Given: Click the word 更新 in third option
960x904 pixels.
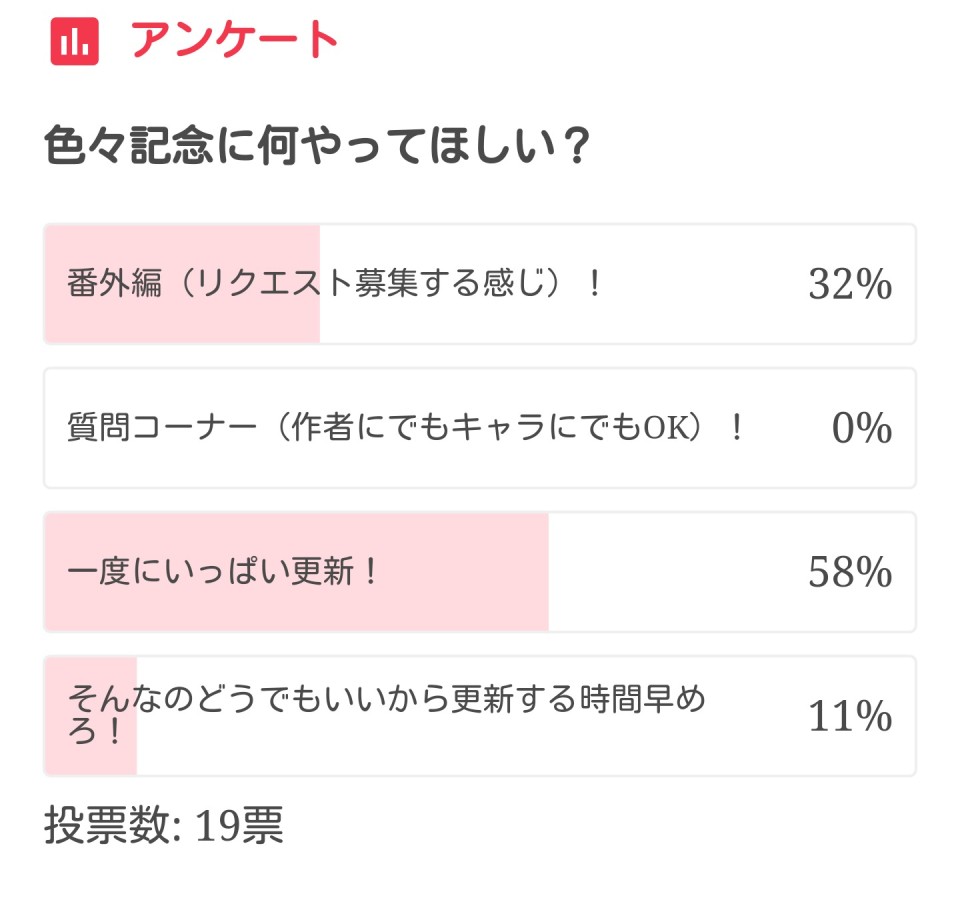Looking at the screenshot, I should pos(320,573).
